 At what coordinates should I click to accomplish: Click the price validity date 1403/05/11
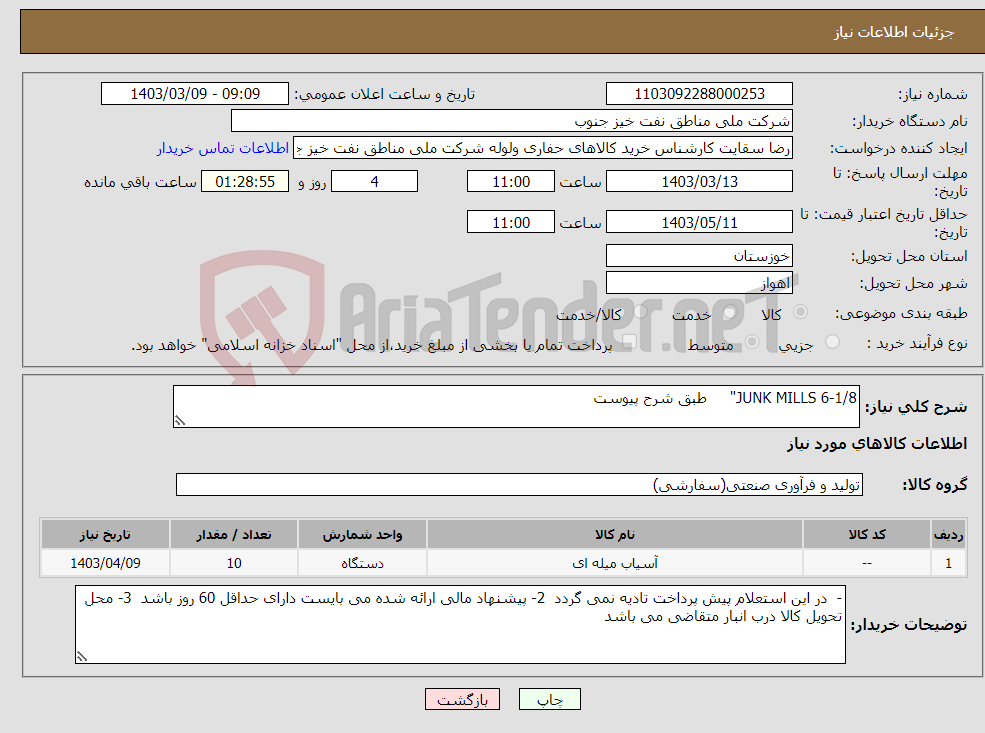coord(699,222)
